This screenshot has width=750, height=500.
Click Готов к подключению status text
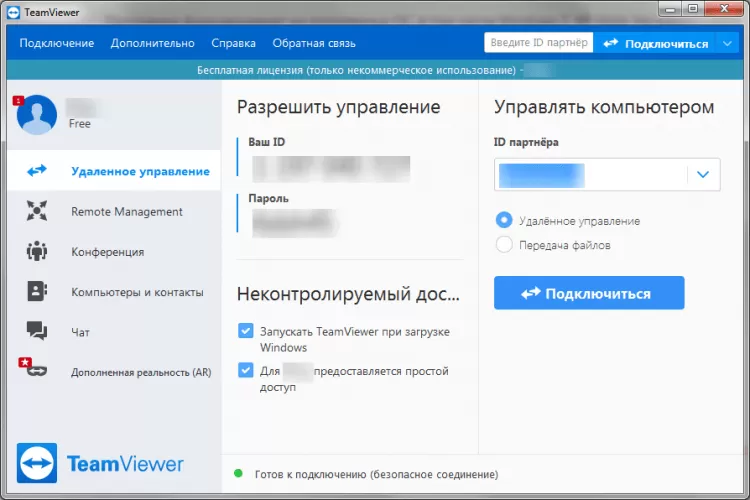[376, 474]
